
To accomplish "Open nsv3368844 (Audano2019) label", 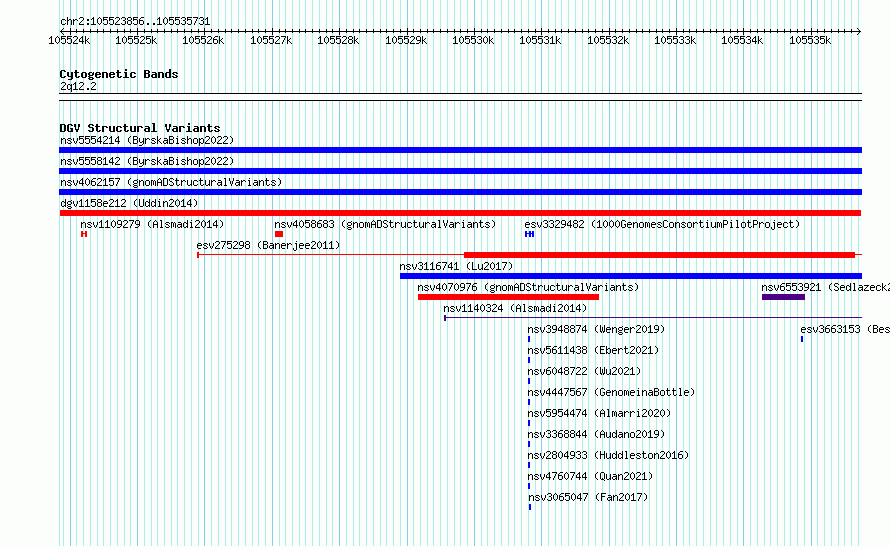I will [x=596, y=434].
